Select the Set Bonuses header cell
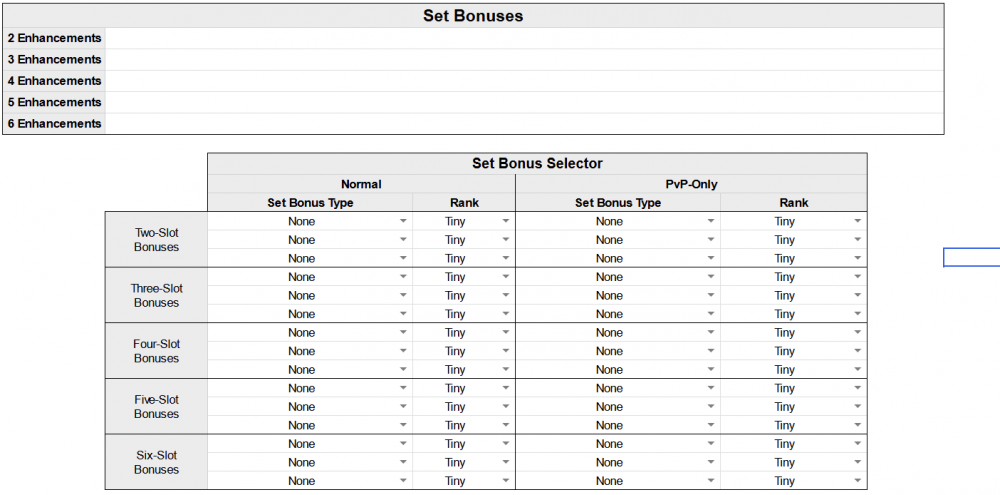 [x=473, y=15]
